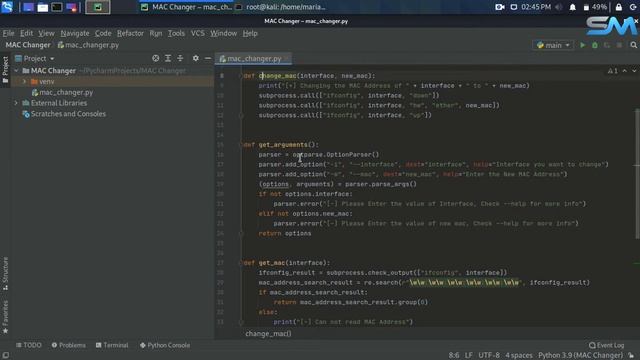Click the battery indicator icon
Image resolution: width=640 pixels, height=360 pixels.
point(586,7)
